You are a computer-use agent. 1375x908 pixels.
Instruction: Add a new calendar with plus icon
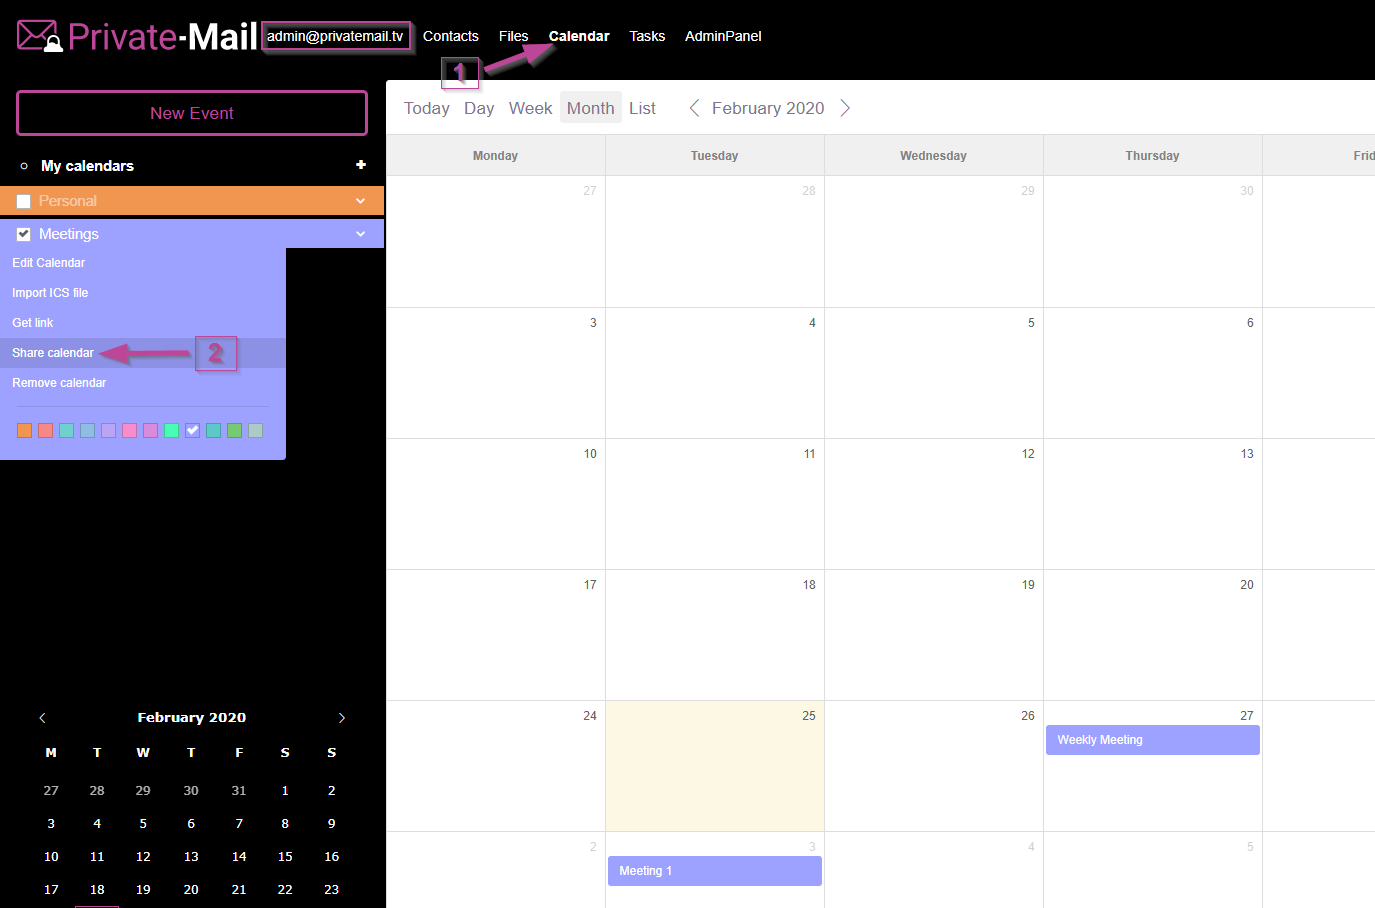pyautogui.click(x=361, y=165)
